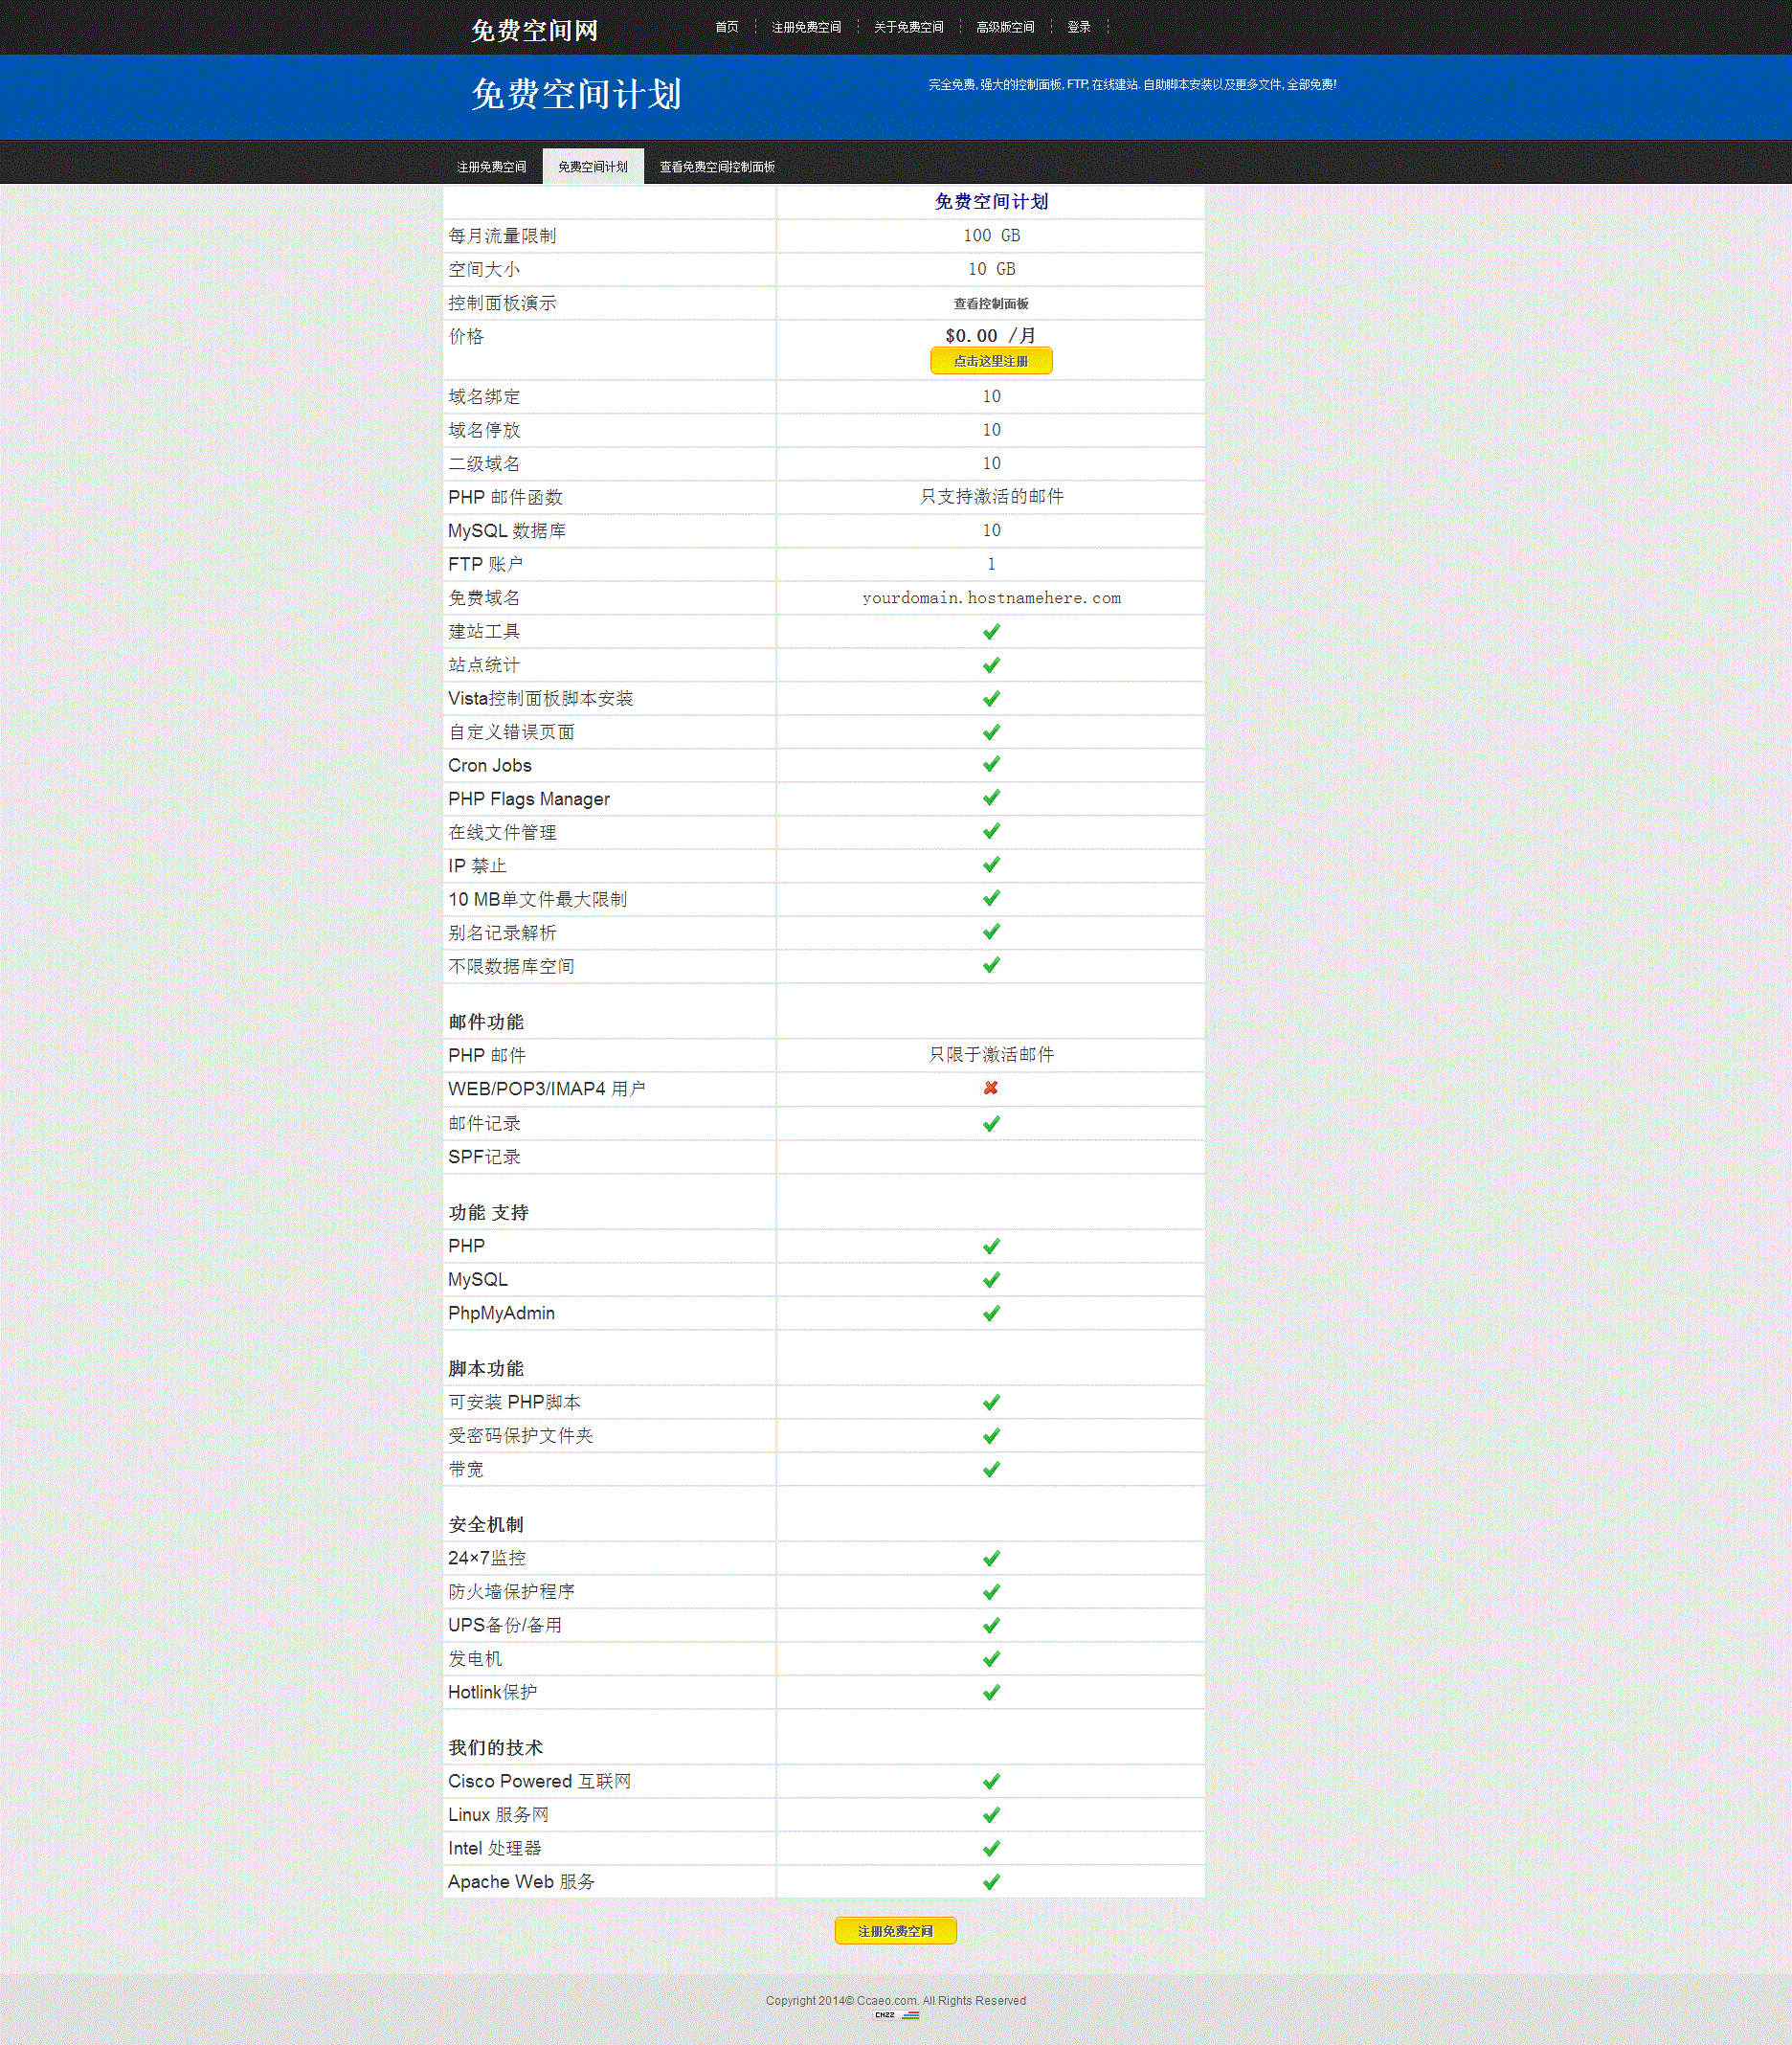1792x2045 pixels.
Task: Click the 脚本功能 section heading
Action: pyautogui.click(x=486, y=1368)
